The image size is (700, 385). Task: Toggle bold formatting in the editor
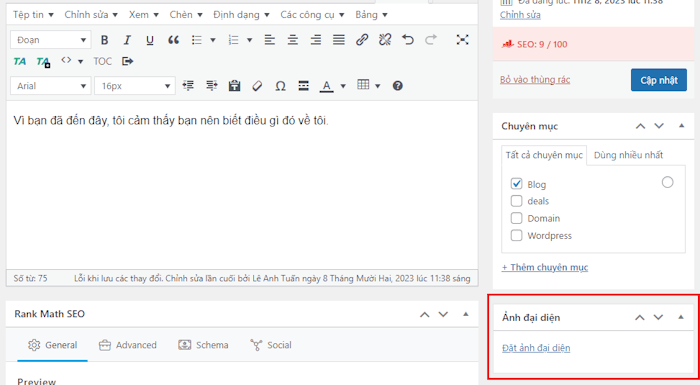pos(104,40)
